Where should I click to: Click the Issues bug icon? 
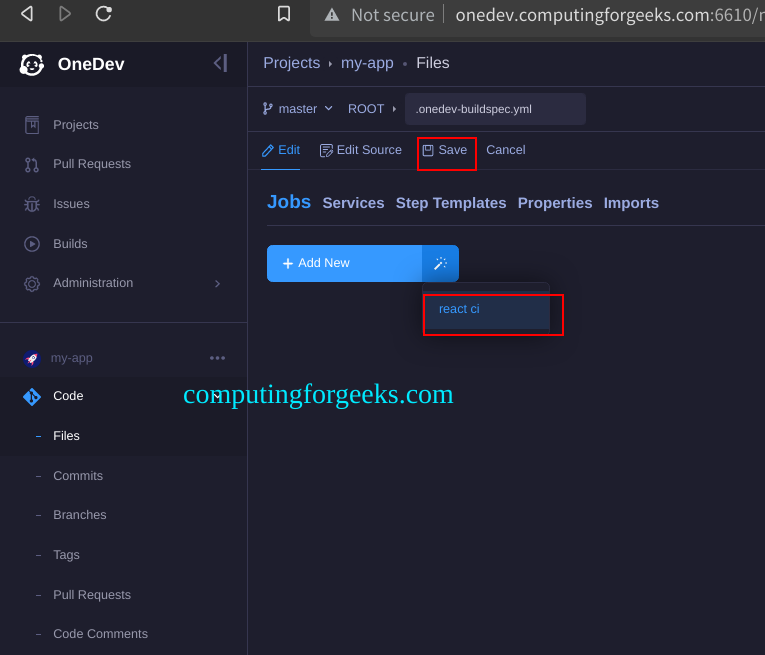click(32, 204)
